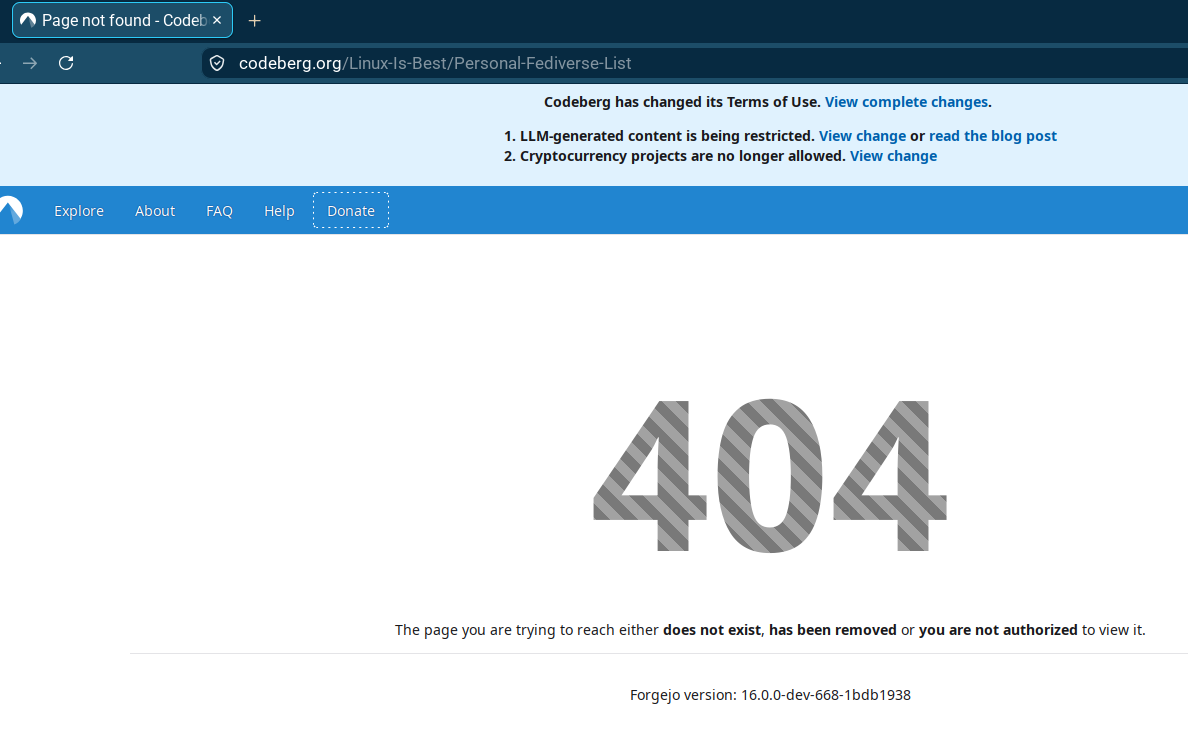The image size is (1188, 733).
Task: Open the shield tracking protection icon
Action: [217, 63]
